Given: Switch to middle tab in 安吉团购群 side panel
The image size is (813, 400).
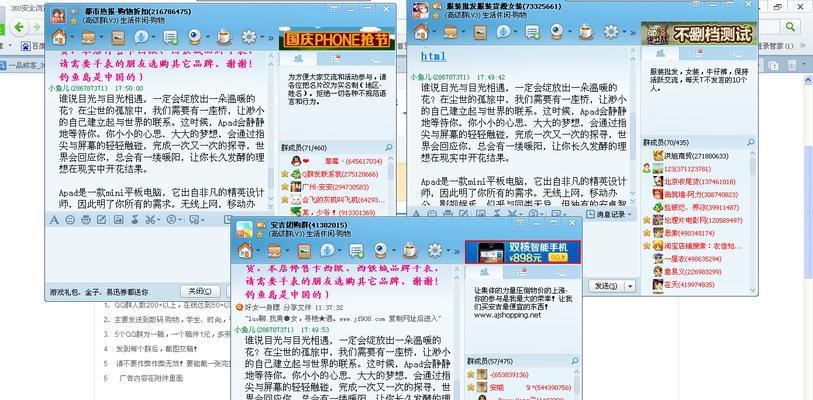Looking at the screenshot, I should tap(523, 271).
